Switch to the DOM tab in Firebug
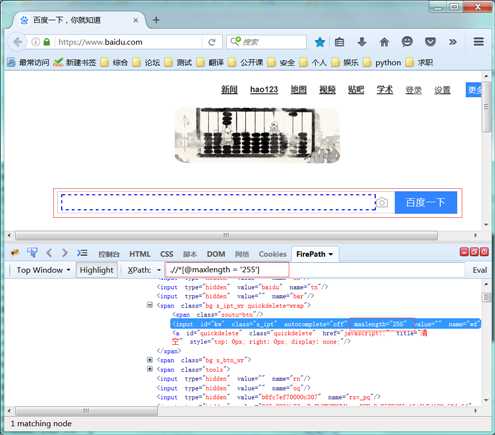The width and height of the screenshot is (495, 435). tap(216, 254)
